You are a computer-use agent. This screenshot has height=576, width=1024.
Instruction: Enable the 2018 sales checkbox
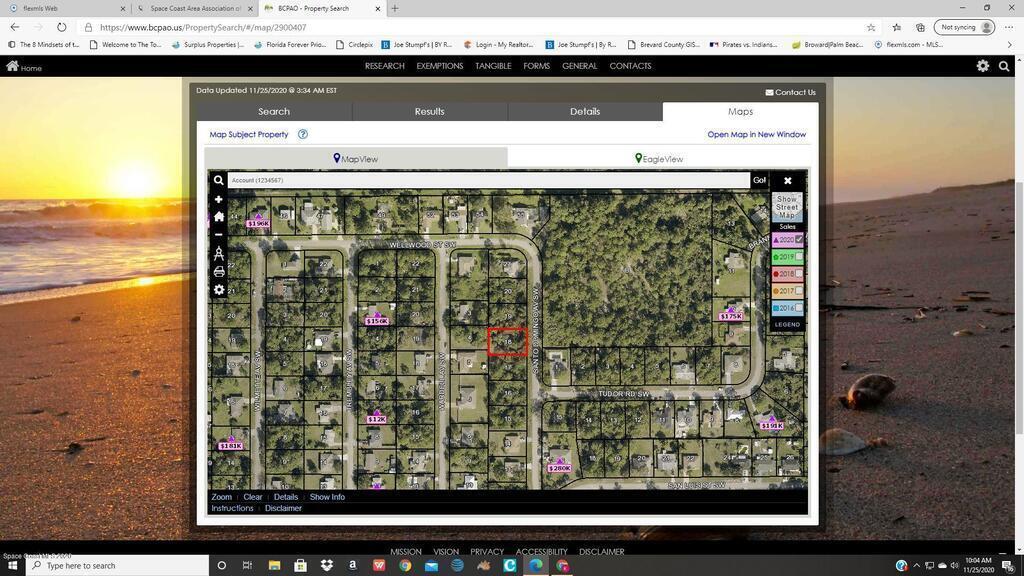tap(799, 274)
